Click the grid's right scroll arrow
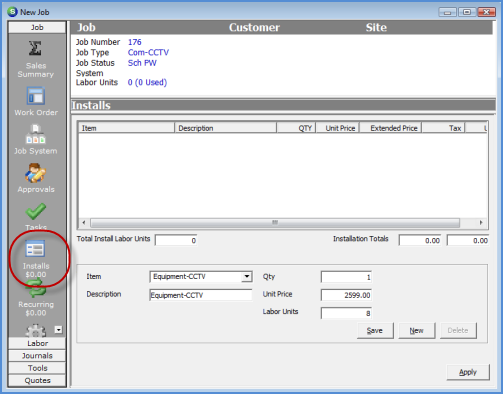This screenshot has height=394, width=503. click(481, 222)
